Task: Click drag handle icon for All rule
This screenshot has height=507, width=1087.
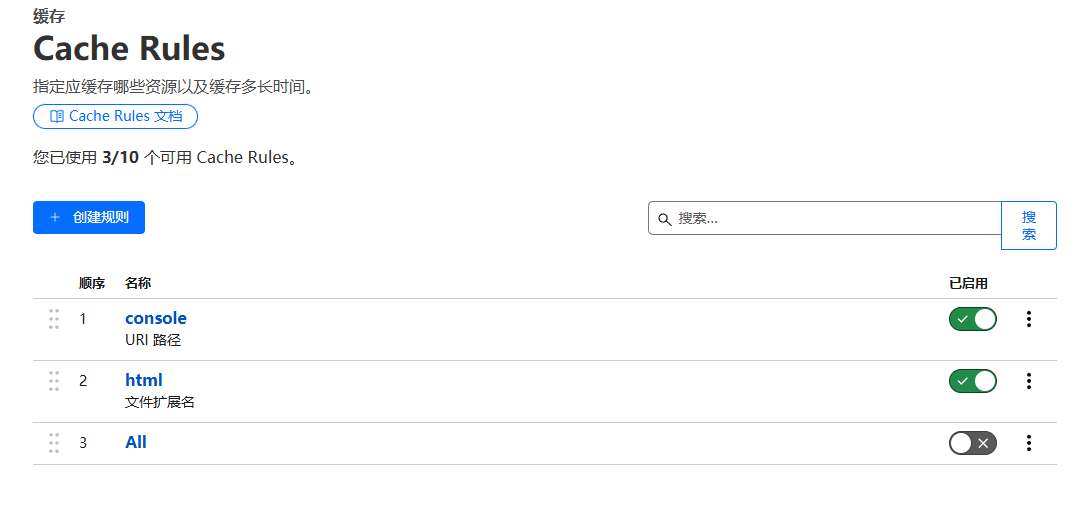Action: pyautogui.click(x=54, y=443)
